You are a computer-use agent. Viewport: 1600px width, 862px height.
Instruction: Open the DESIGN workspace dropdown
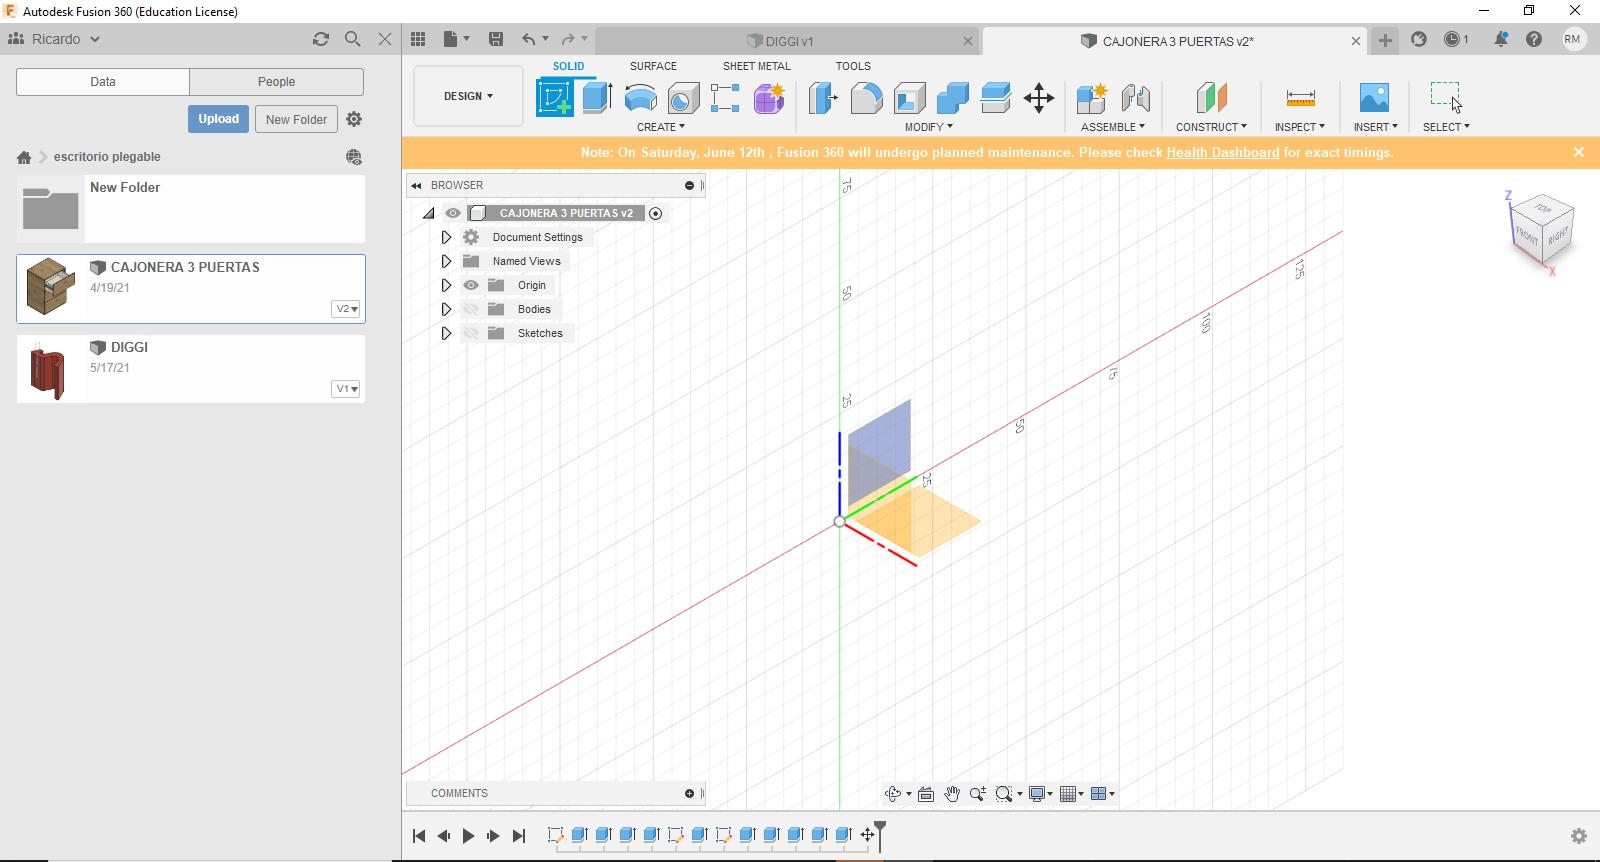click(468, 96)
